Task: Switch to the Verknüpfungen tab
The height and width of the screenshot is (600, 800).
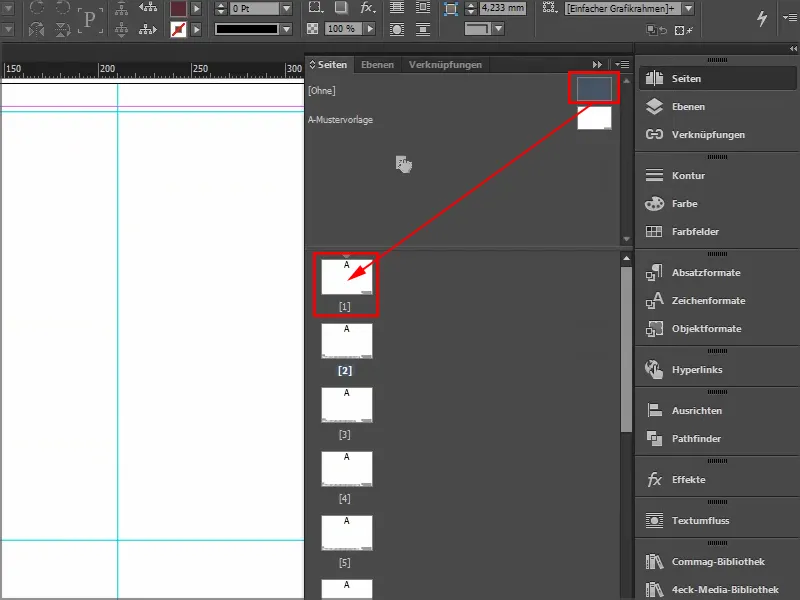Action: (x=445, y=65)
